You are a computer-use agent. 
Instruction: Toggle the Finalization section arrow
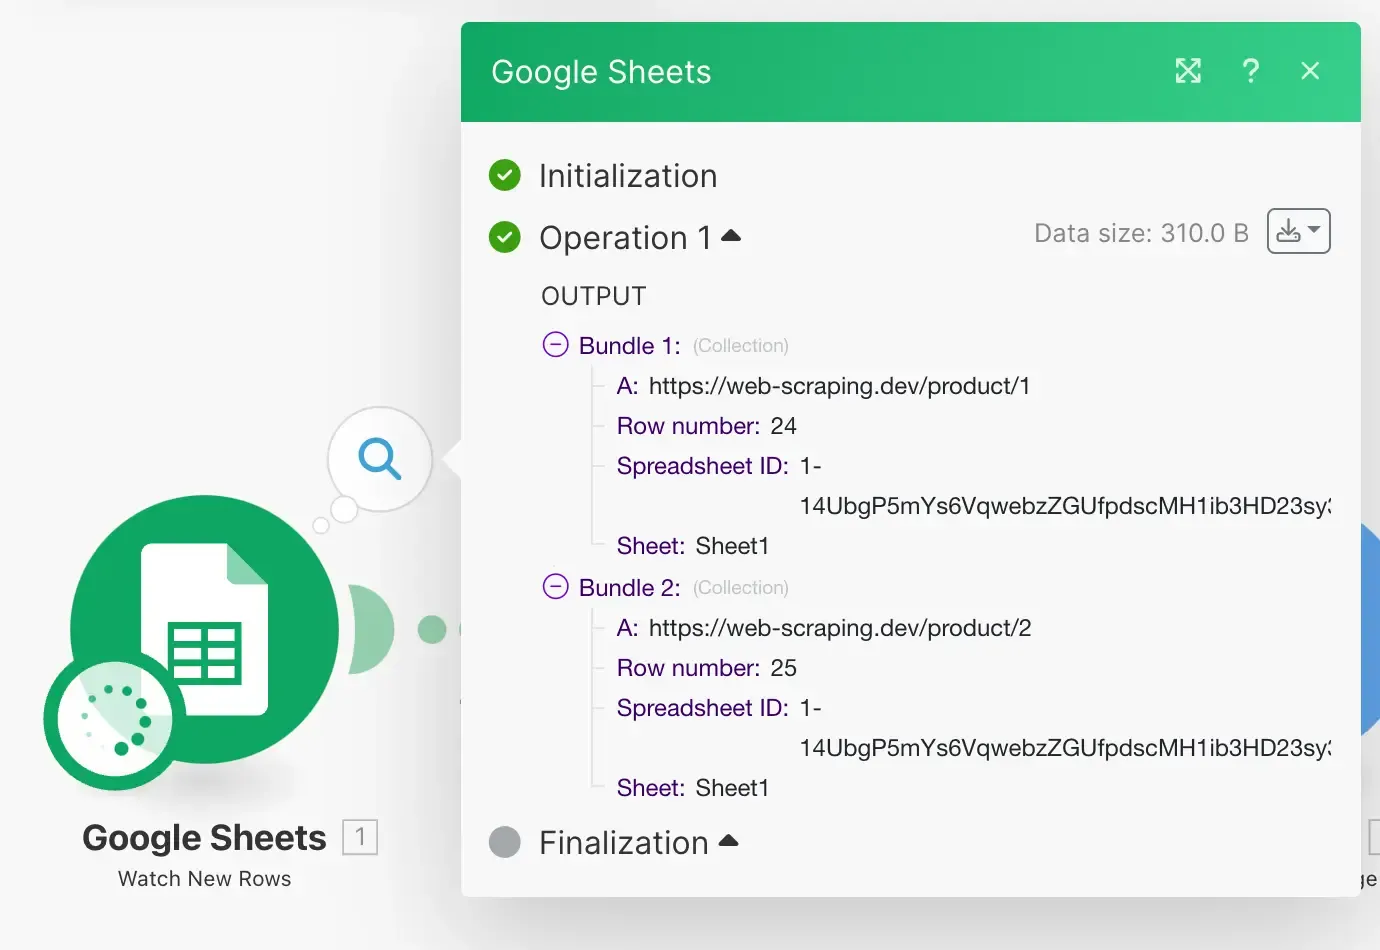728,841
